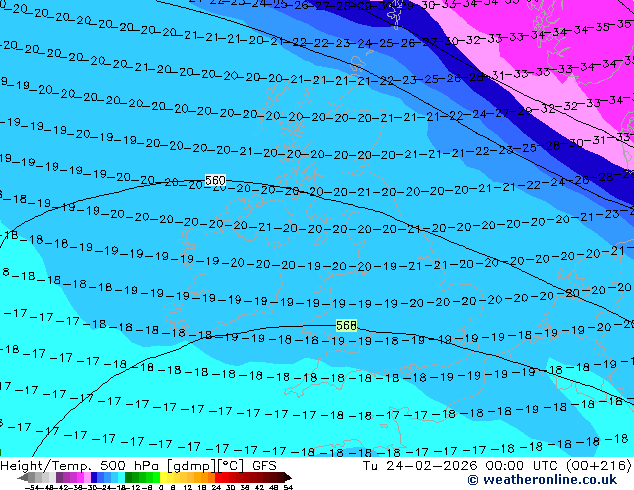The height and width of the screenshot is (490, 634).
Task: Click the 54 value on the legend scale
Action: pos(288,487)
